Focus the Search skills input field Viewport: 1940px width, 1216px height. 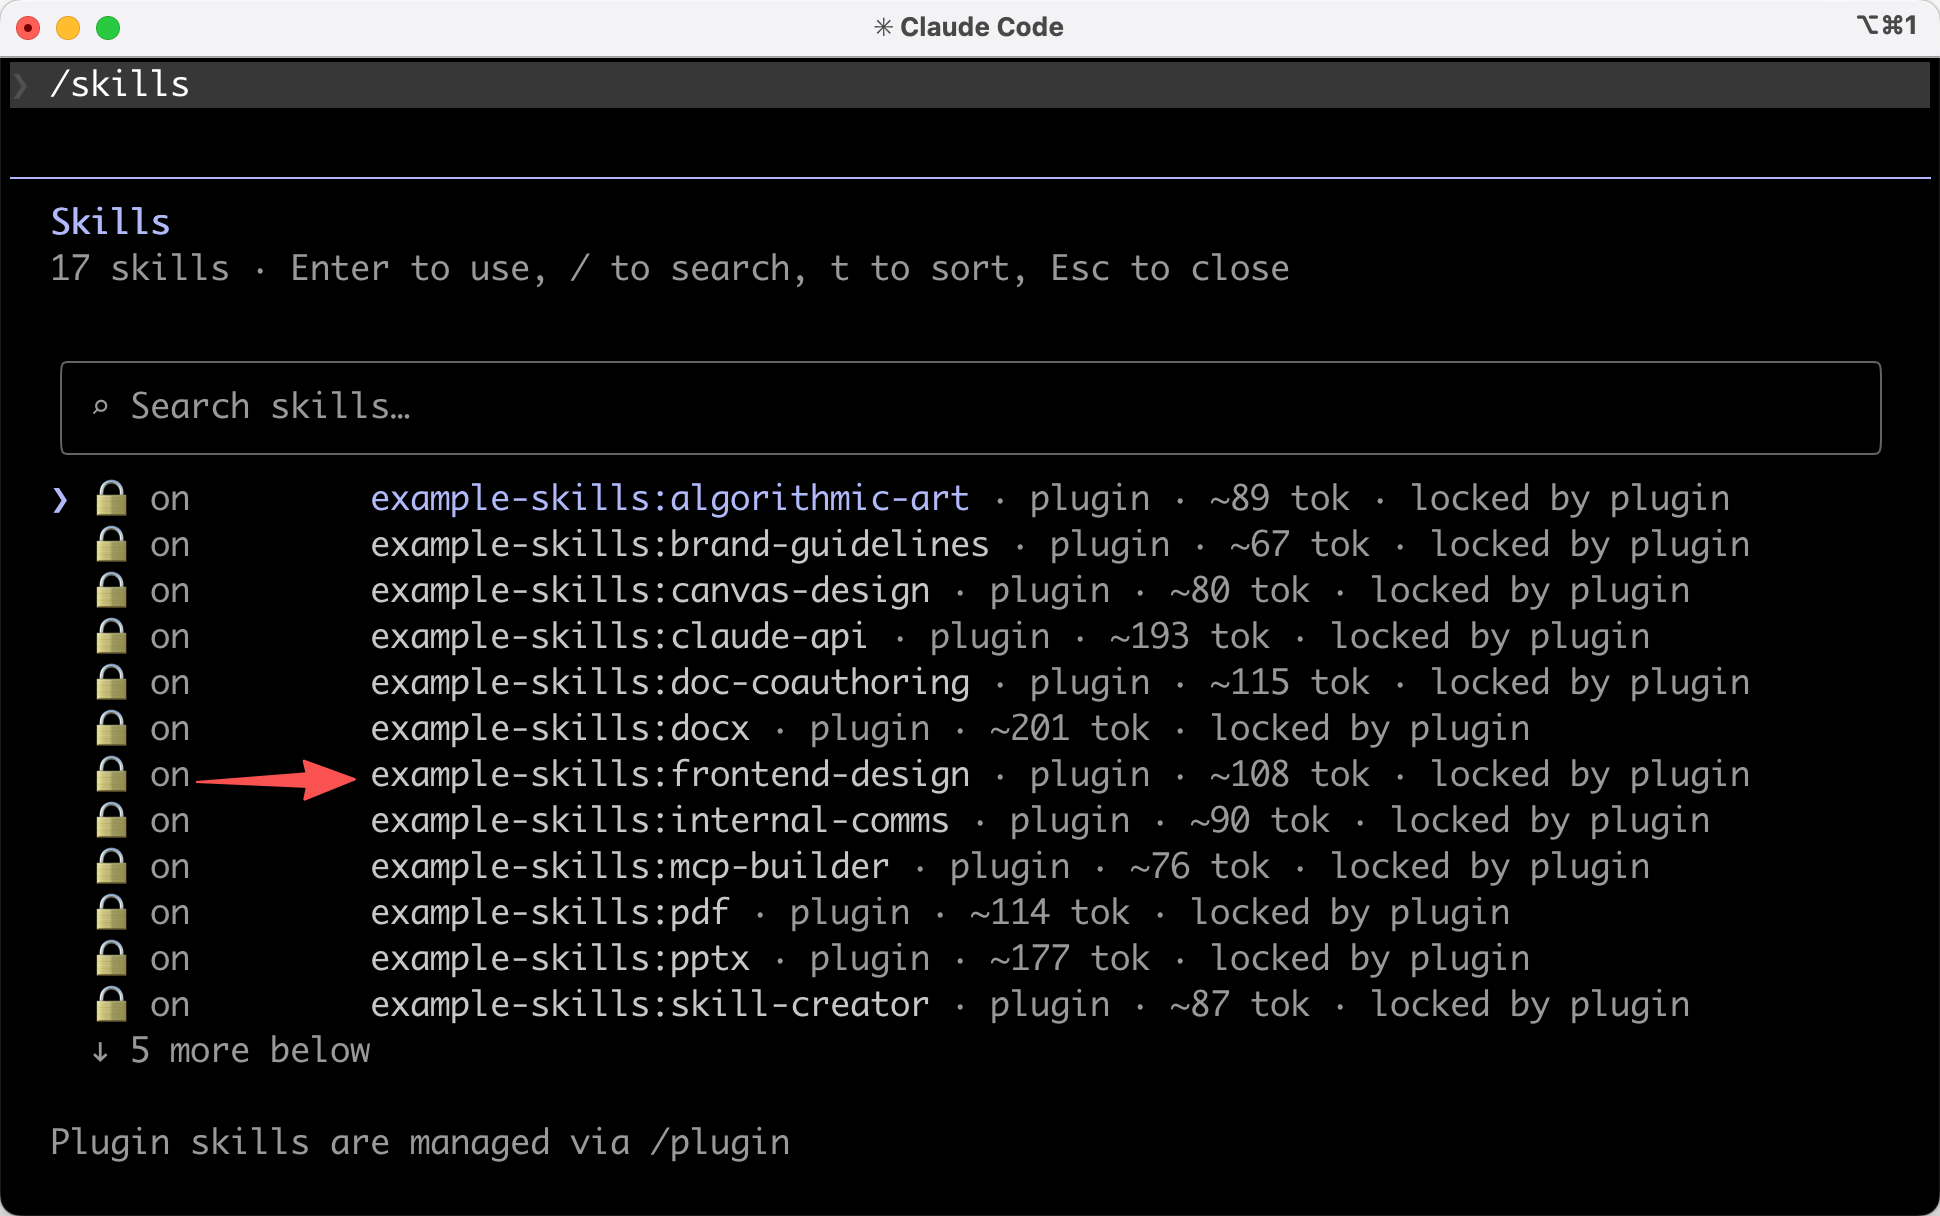pyautogui.click(x=970, y=407)
